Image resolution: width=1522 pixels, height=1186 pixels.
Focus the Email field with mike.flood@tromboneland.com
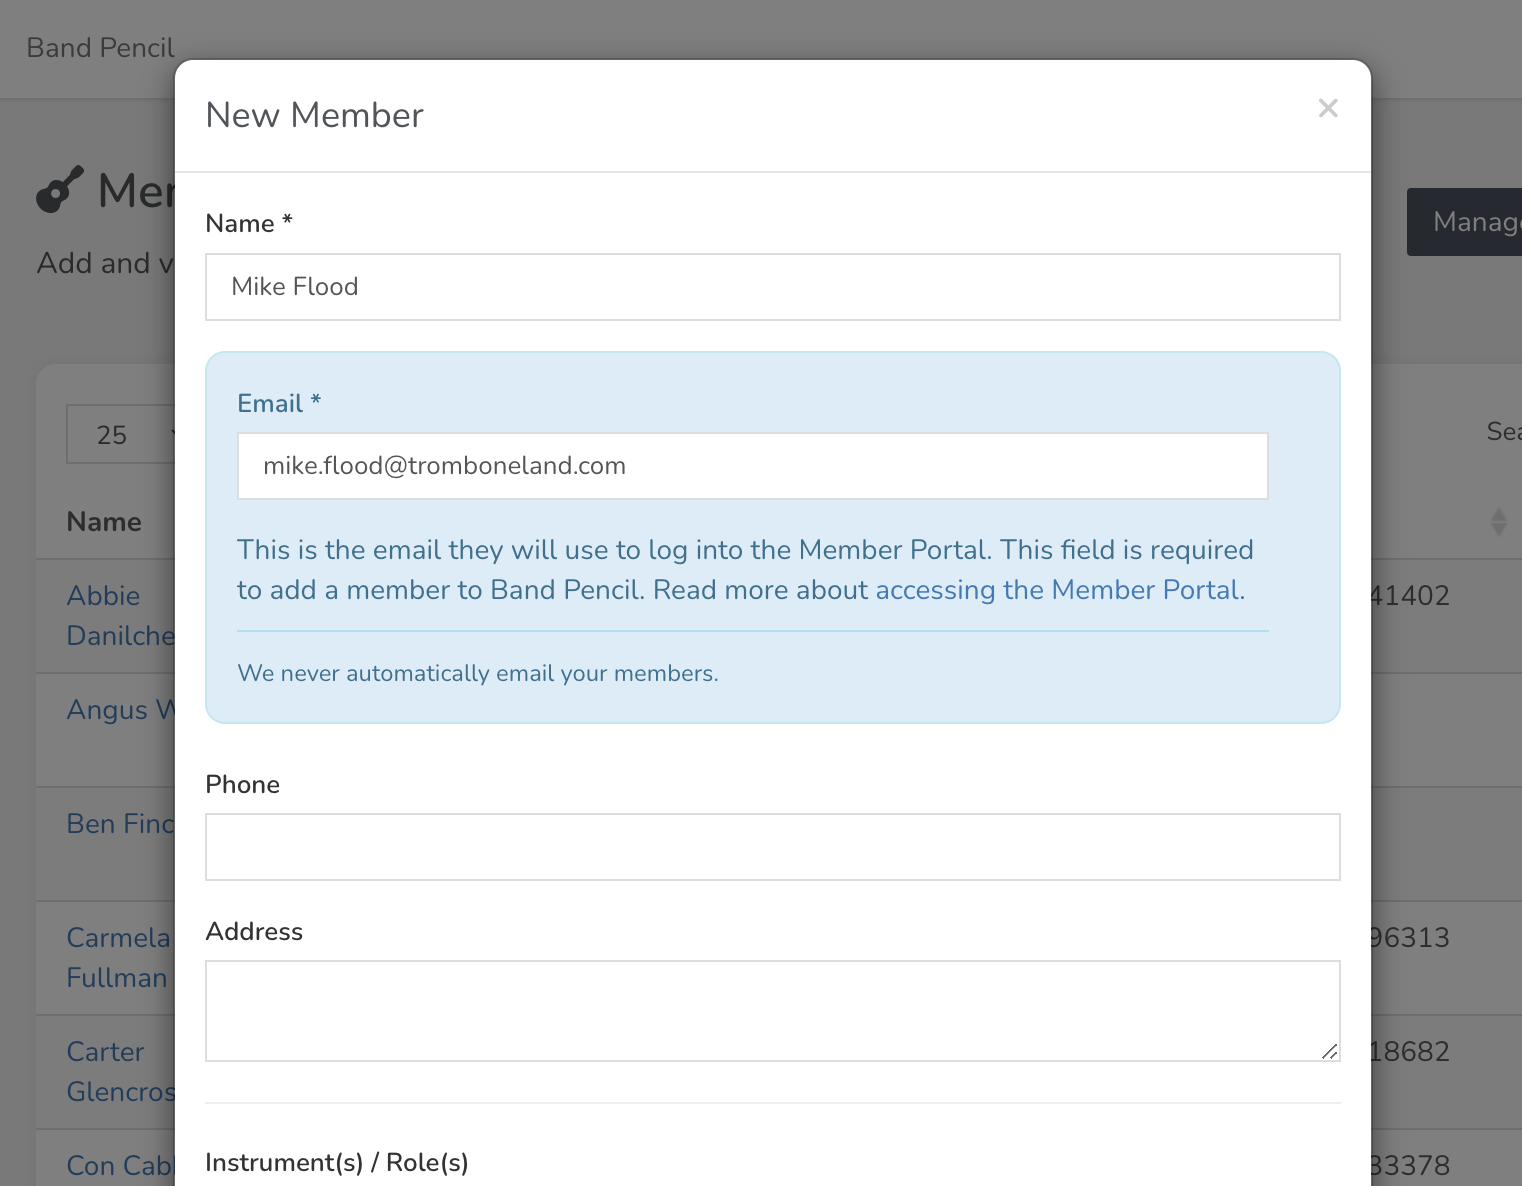tap(752, 466)
